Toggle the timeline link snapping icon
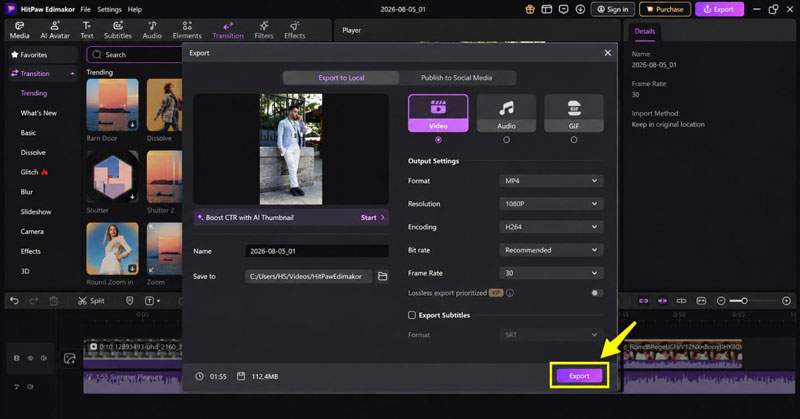 [x=643, y=301]
